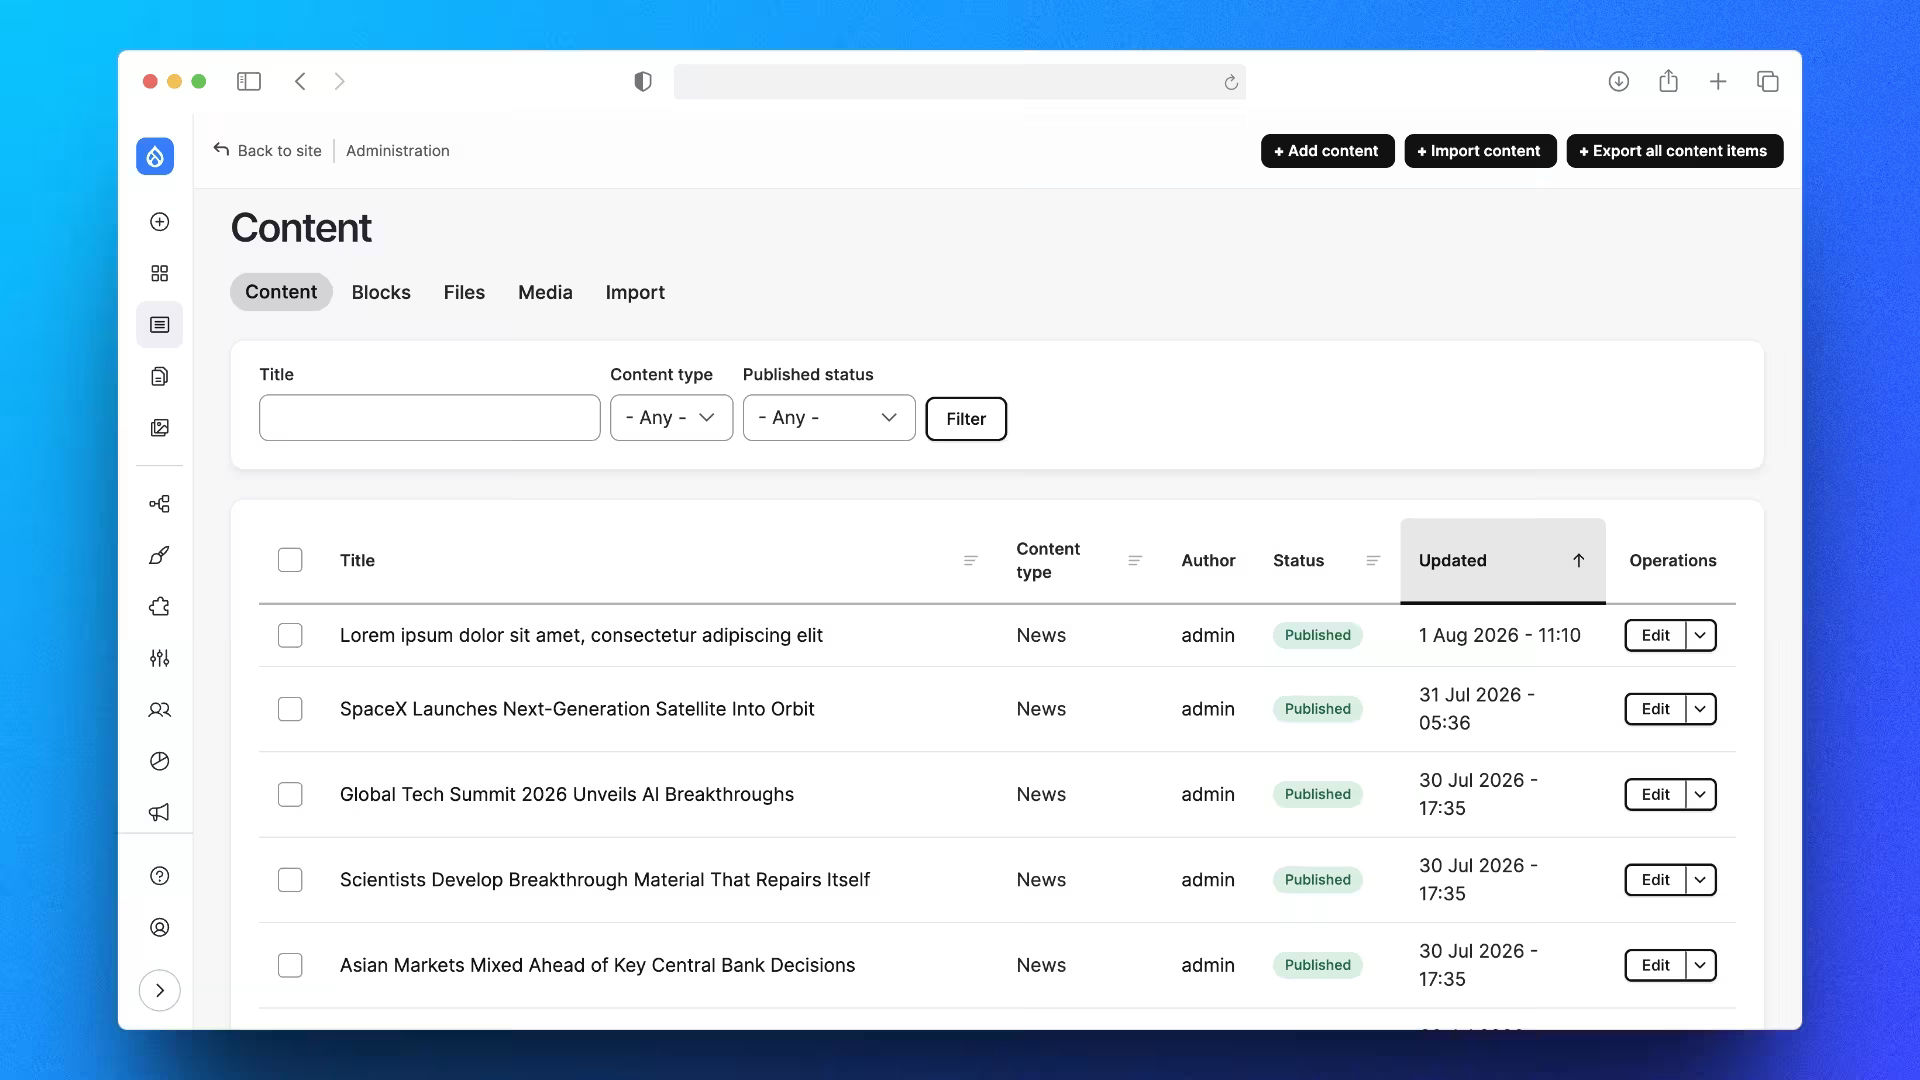Open the Extend puzzle-piece sidebar icon
Screen dimensions: 1920x1080
coord(159,607)
